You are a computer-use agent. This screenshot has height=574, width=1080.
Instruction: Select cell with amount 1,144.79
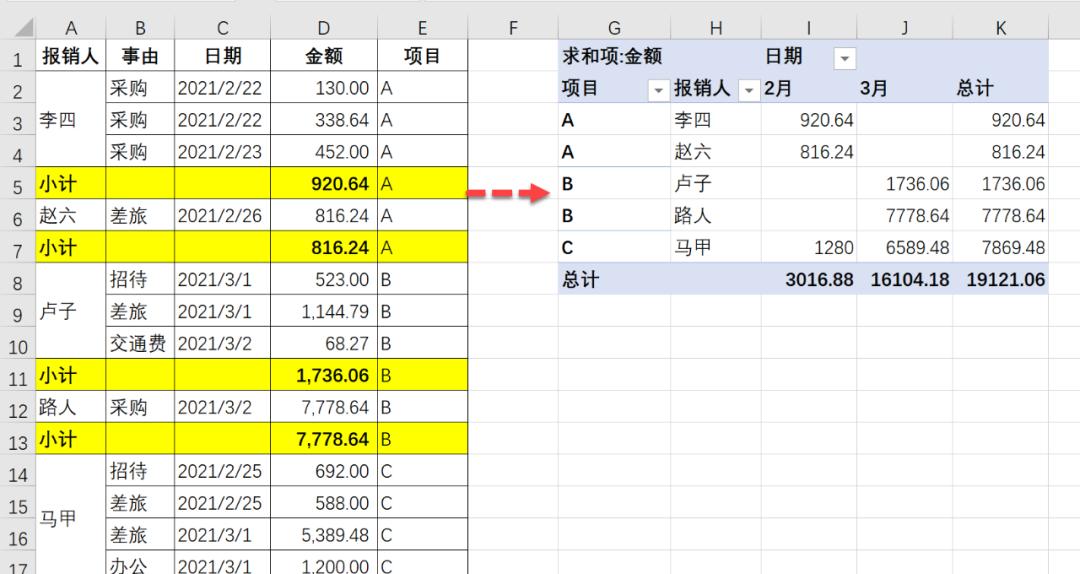[x=324, y=311]
